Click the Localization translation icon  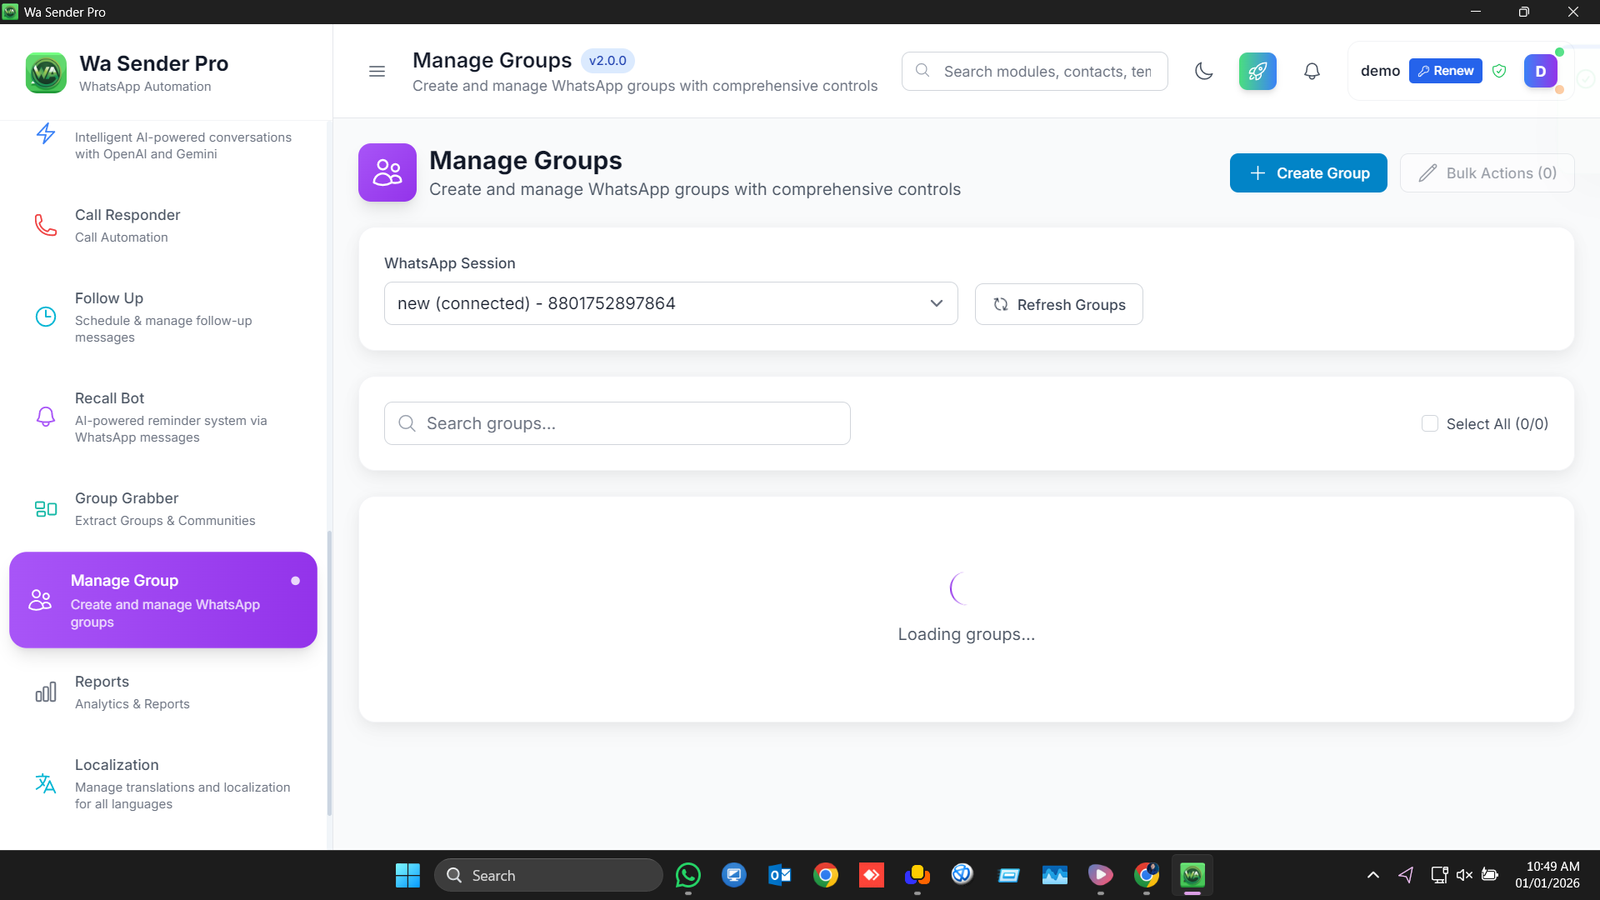point(45,784)
